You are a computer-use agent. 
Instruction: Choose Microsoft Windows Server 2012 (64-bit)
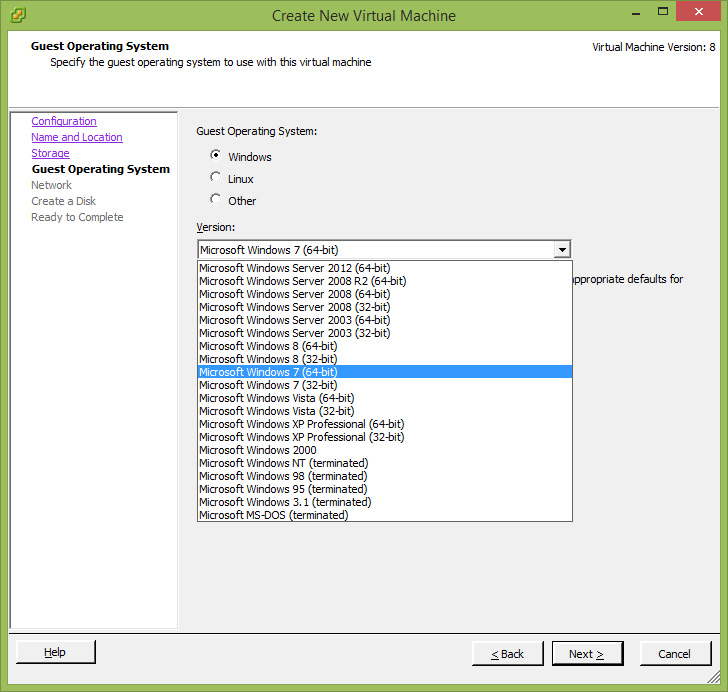[x=384, y=268]
